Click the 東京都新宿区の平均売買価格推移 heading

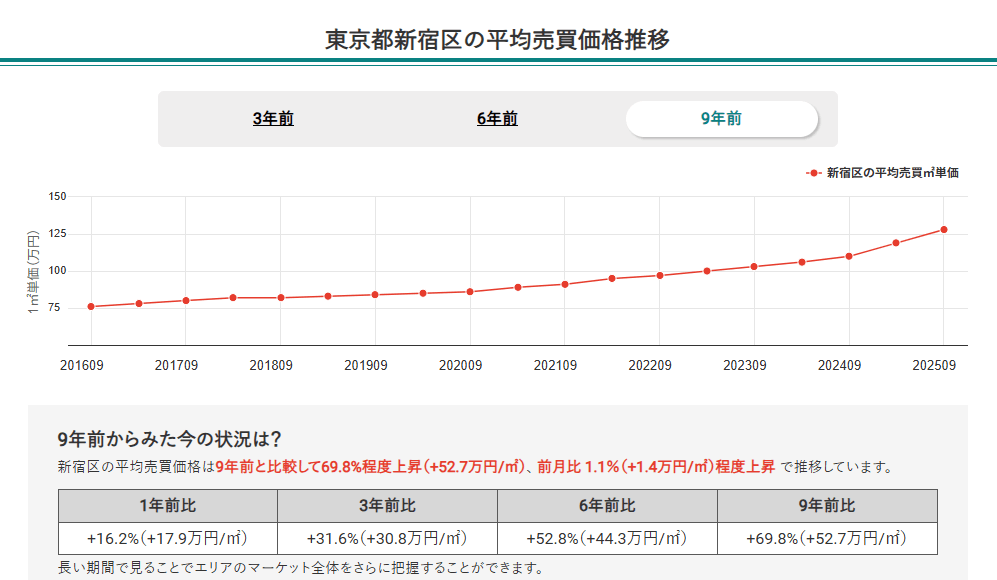(498, 40)
